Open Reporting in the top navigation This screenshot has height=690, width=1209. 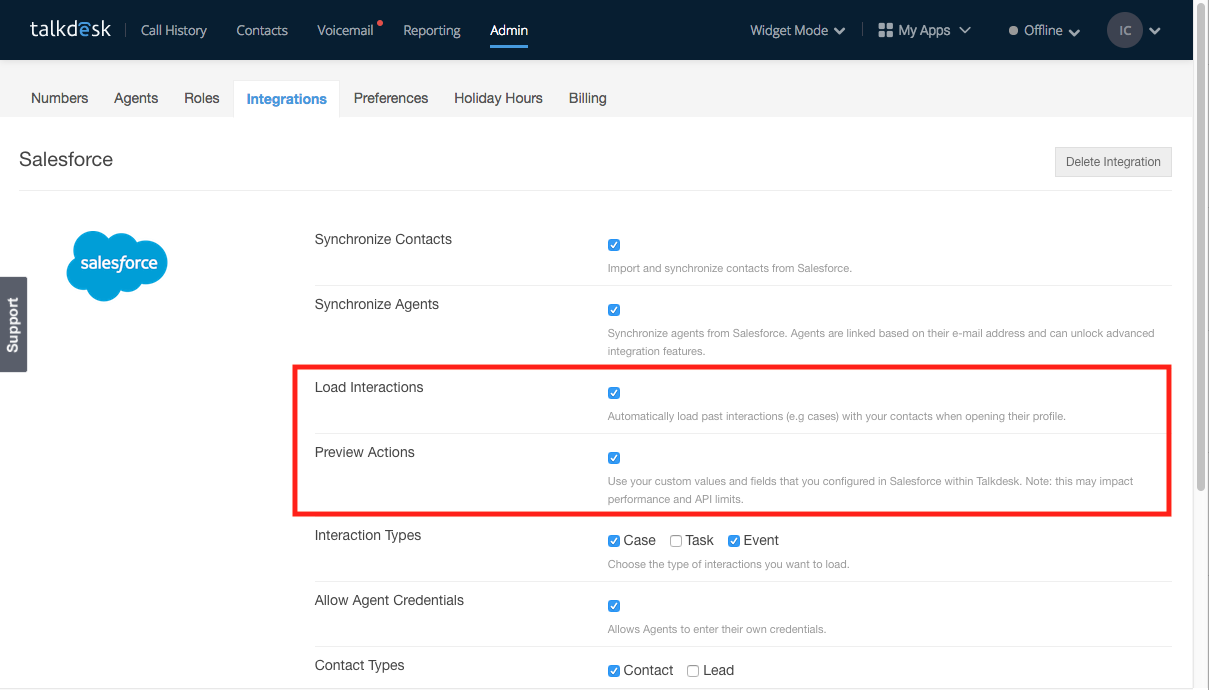[432, 30]
